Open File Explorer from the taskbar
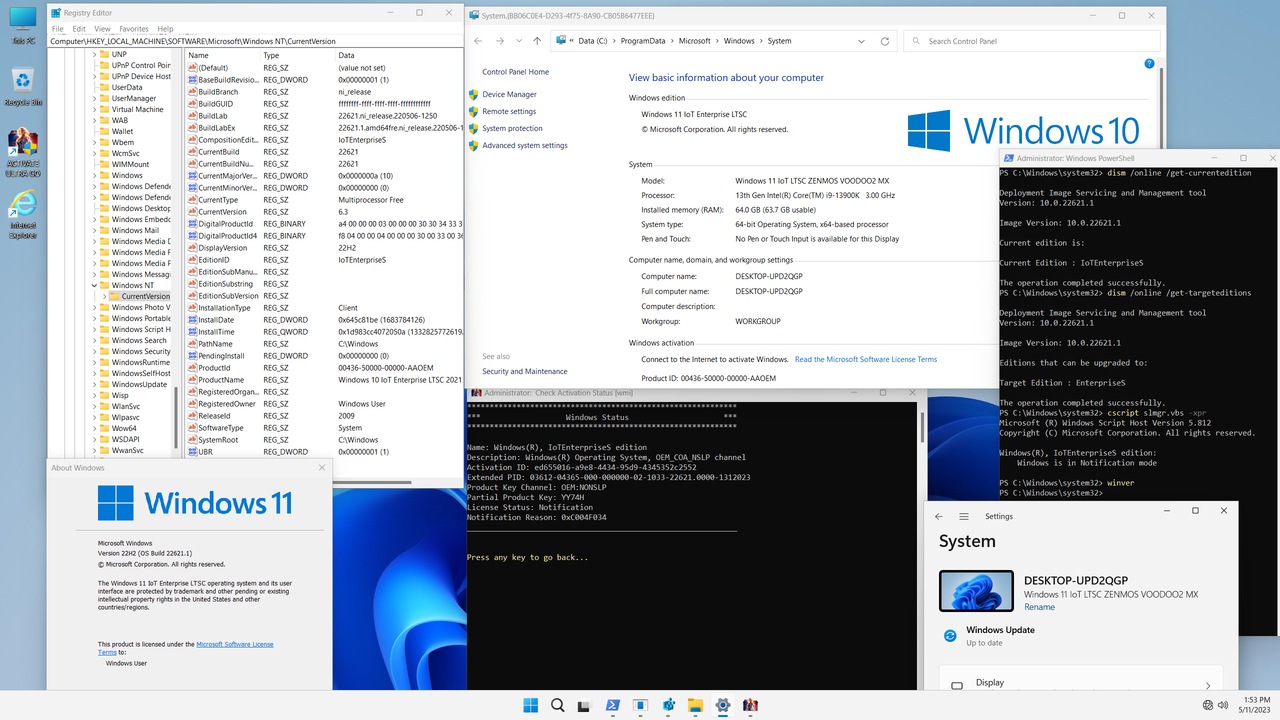Screen dimensions: 1280x720 click(695, 705)
